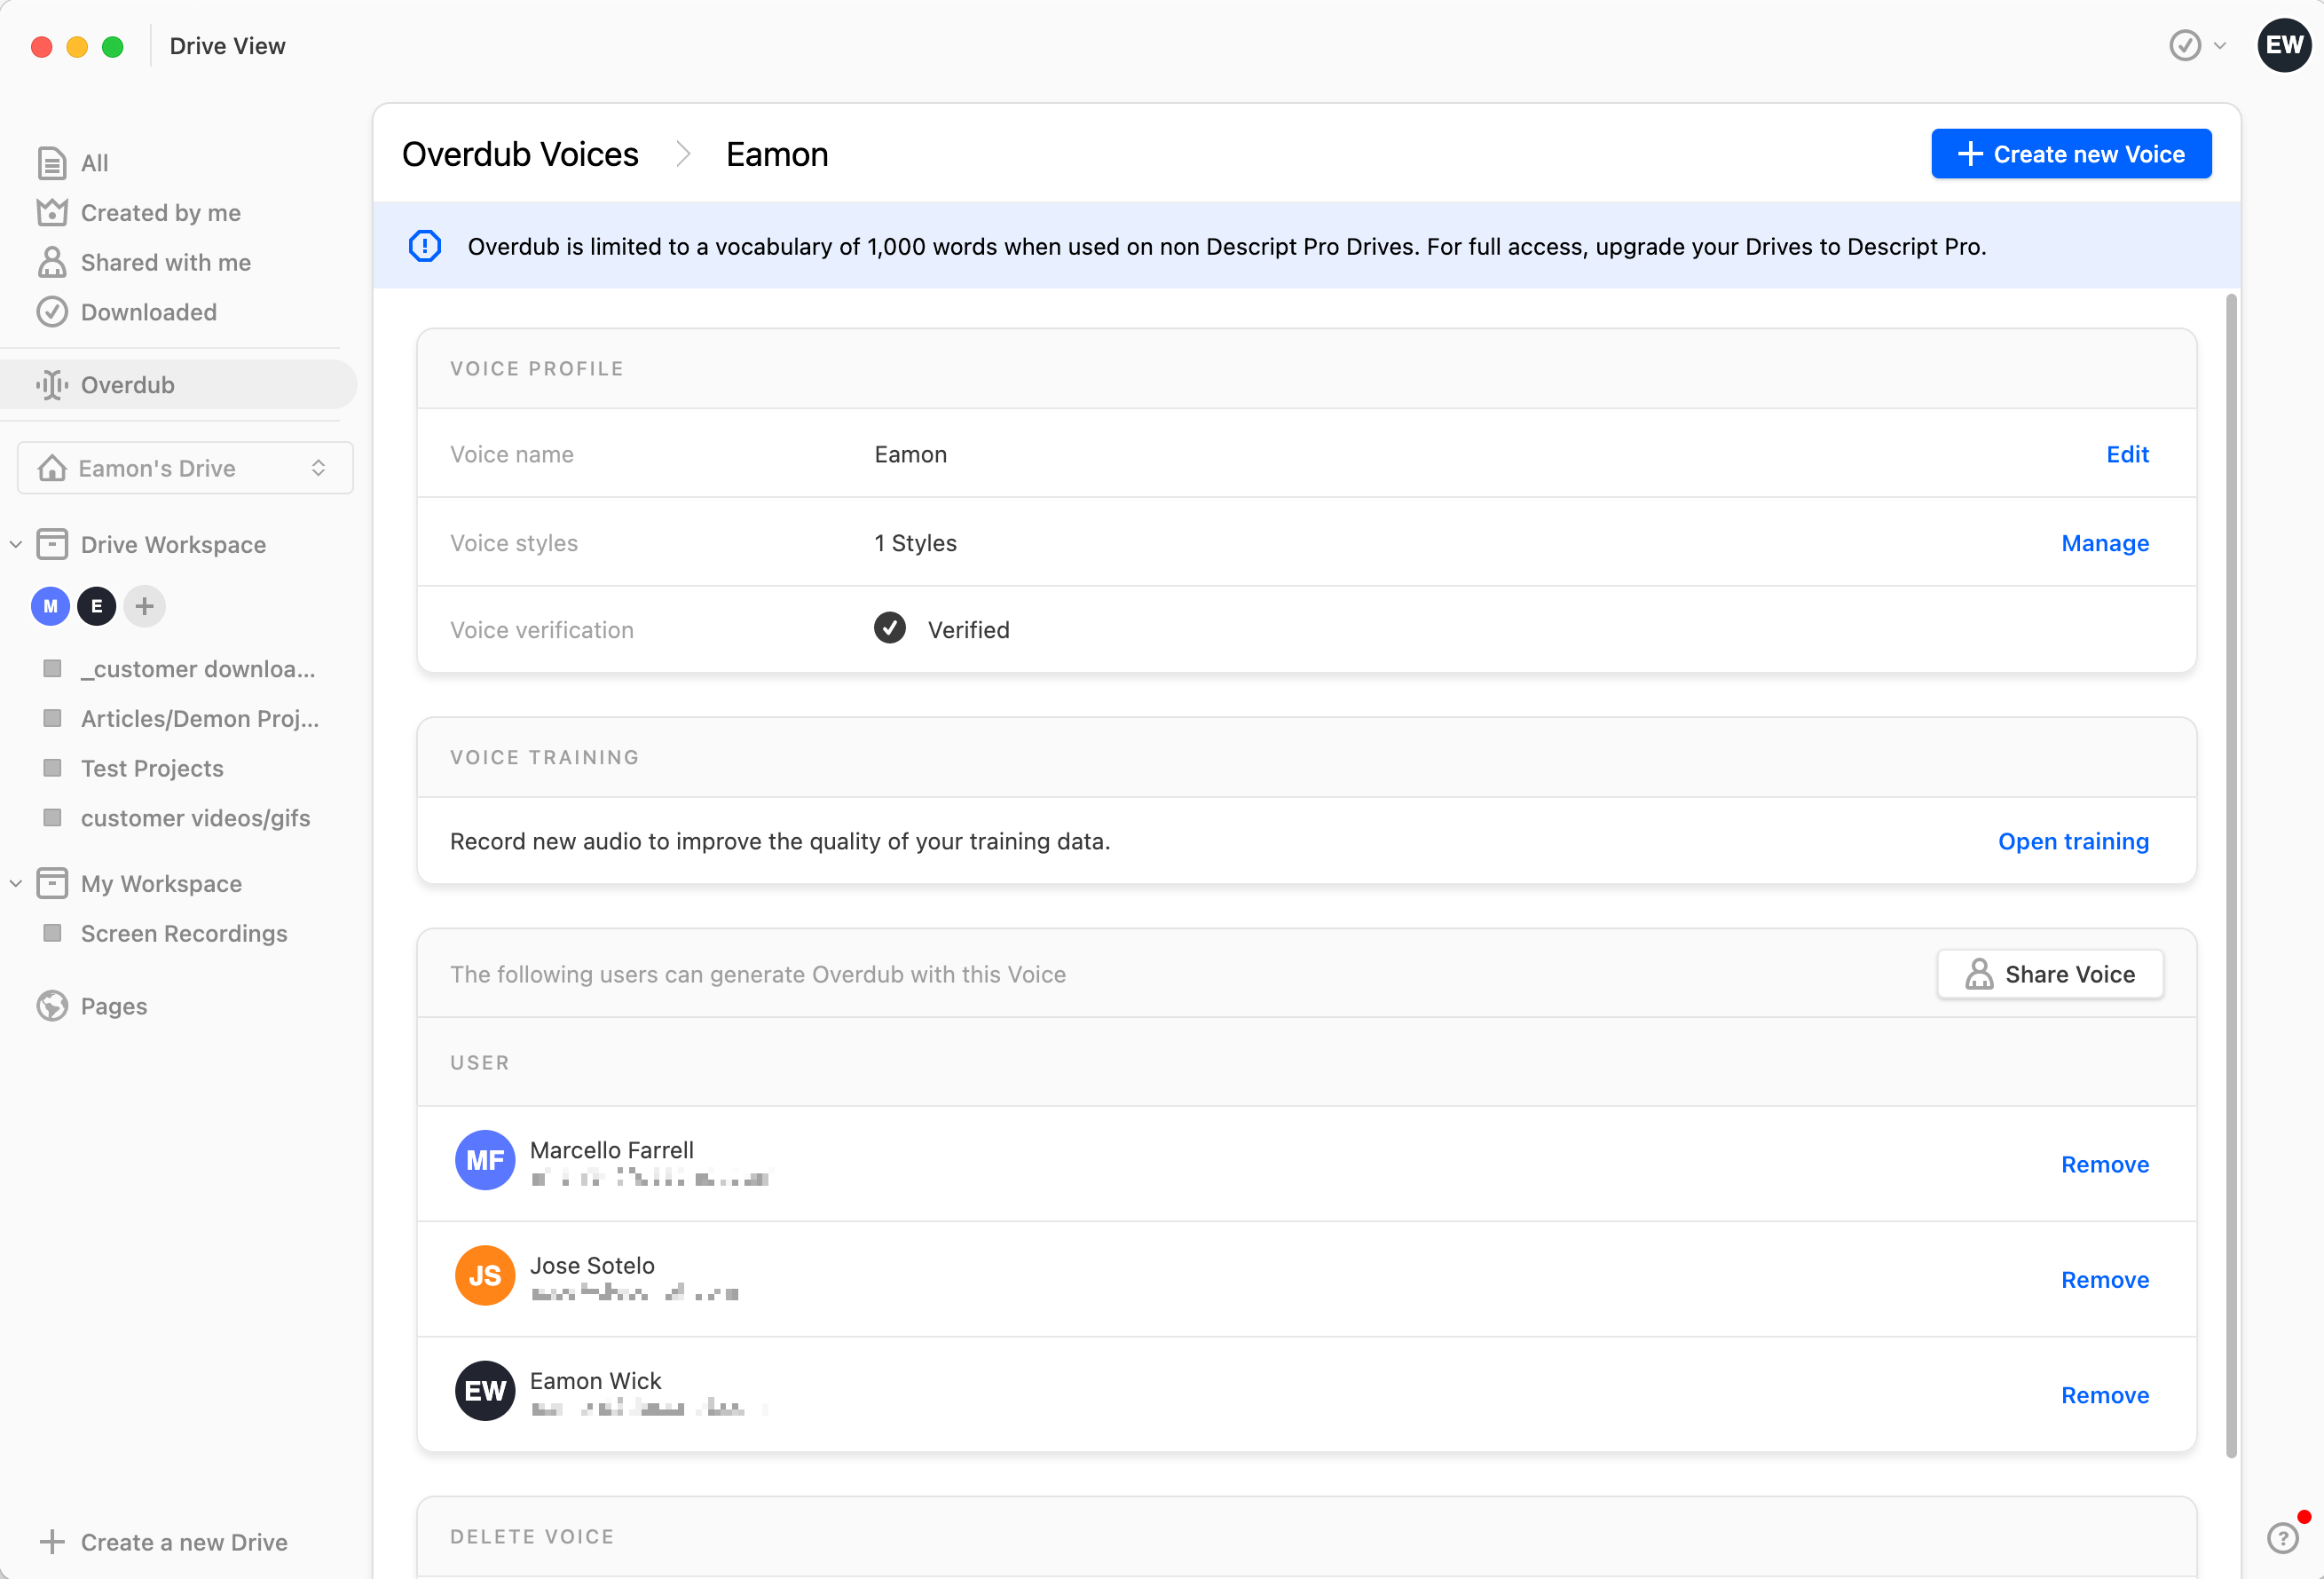This screenshot has height=1579, width=2324.
Task: Navigate back to Overdub Voices breadcrumb
Action: (520, 154)
